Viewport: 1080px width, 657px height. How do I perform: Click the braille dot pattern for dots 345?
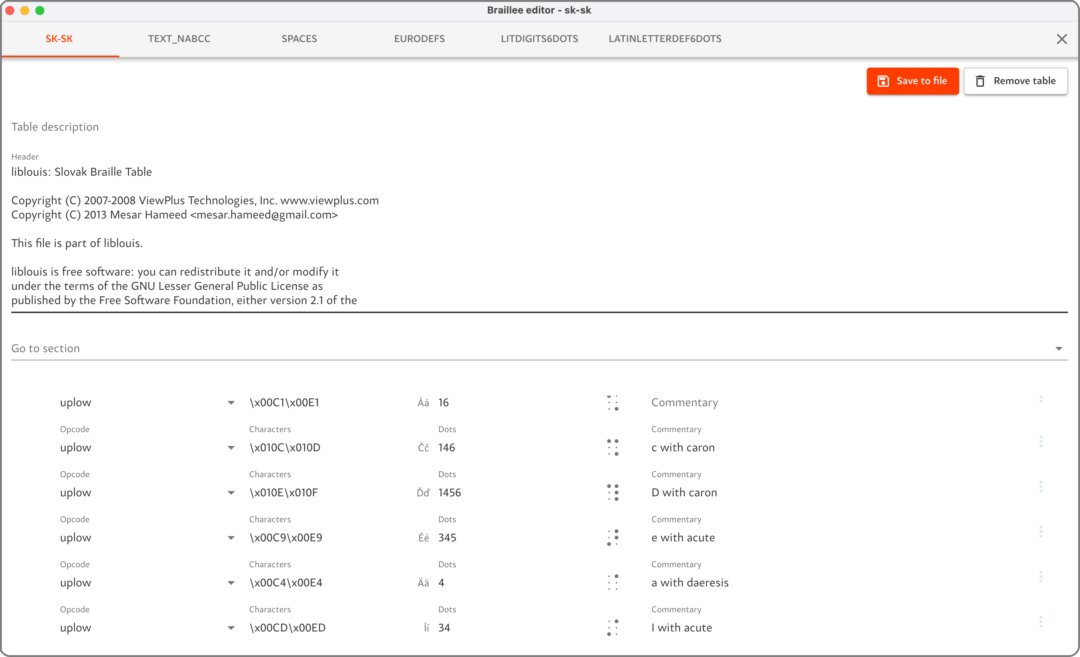(612, 537)
